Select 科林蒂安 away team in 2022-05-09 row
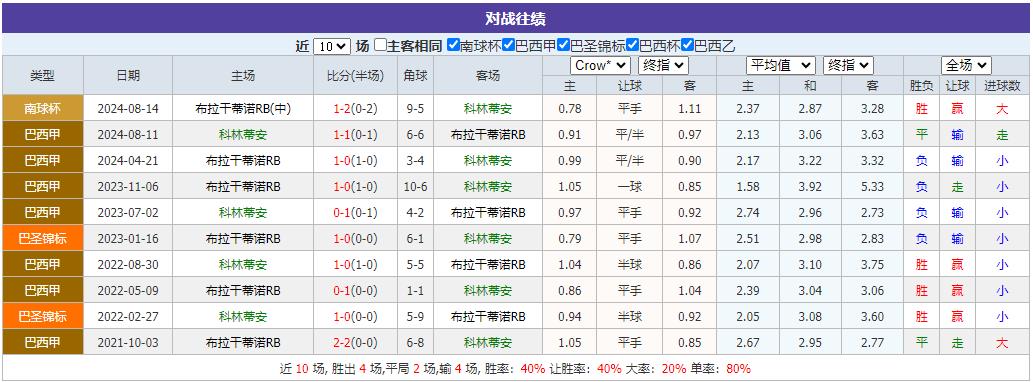This screenshot has height=382, width=1033. click(x=488, y=290)
